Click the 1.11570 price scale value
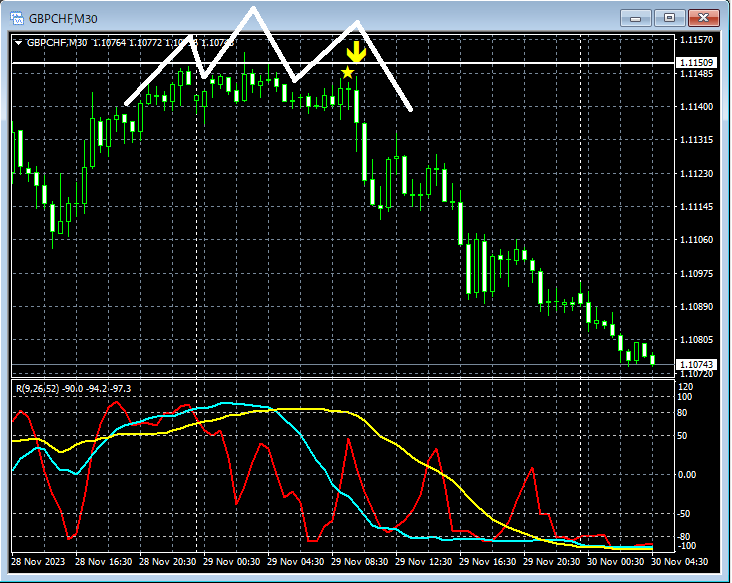Image resolution: width=732 pixels, height=583 pixels. click(696, 40)
